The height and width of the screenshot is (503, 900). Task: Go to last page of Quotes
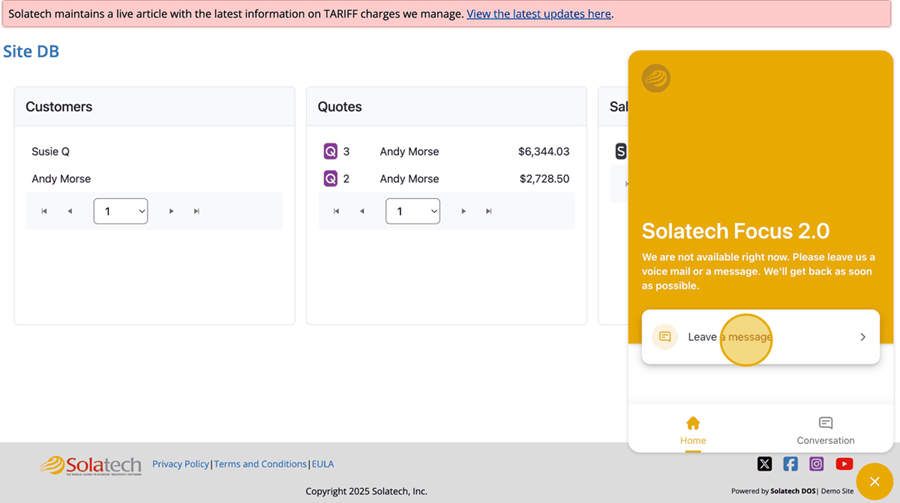488,211
